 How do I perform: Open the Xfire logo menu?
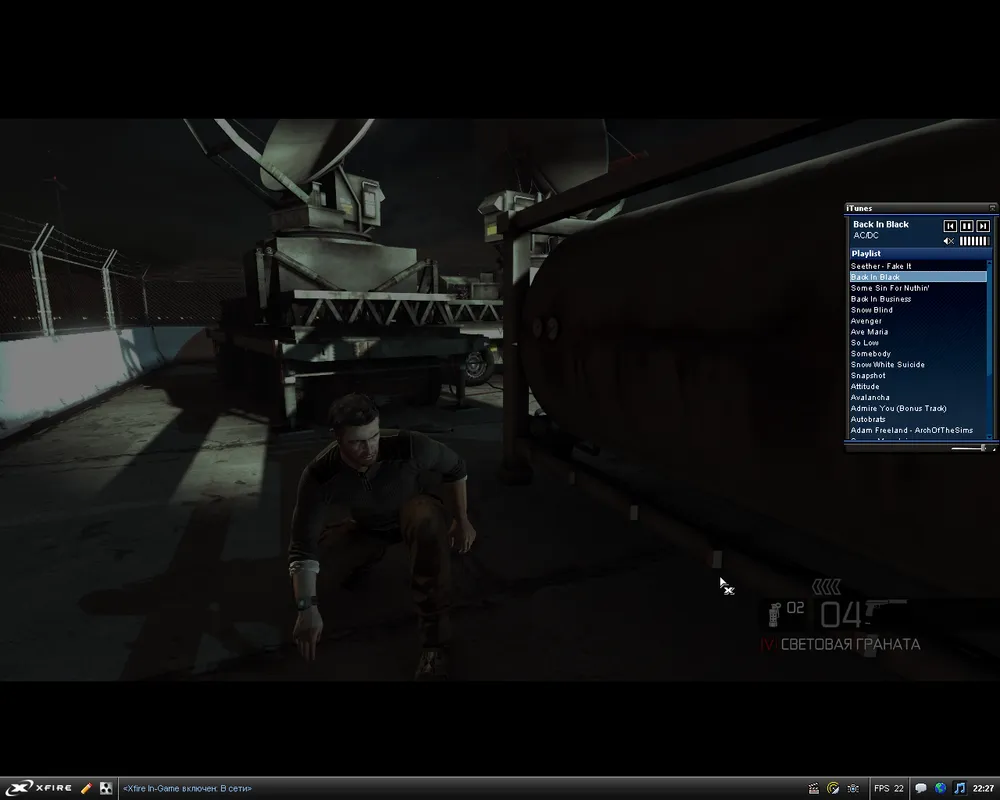point(38,788)
